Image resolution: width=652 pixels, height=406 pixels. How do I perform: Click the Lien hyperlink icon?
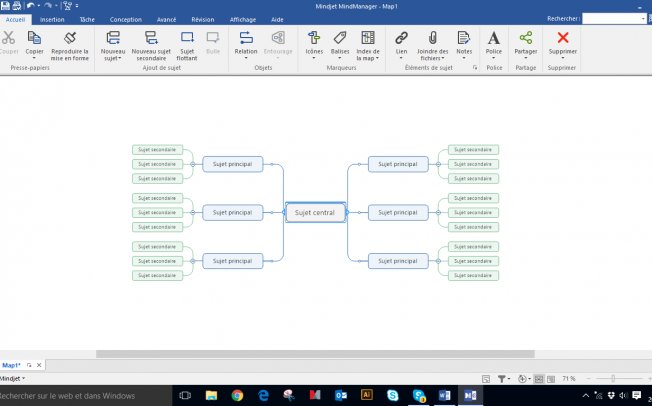click(x=401, y=37)
